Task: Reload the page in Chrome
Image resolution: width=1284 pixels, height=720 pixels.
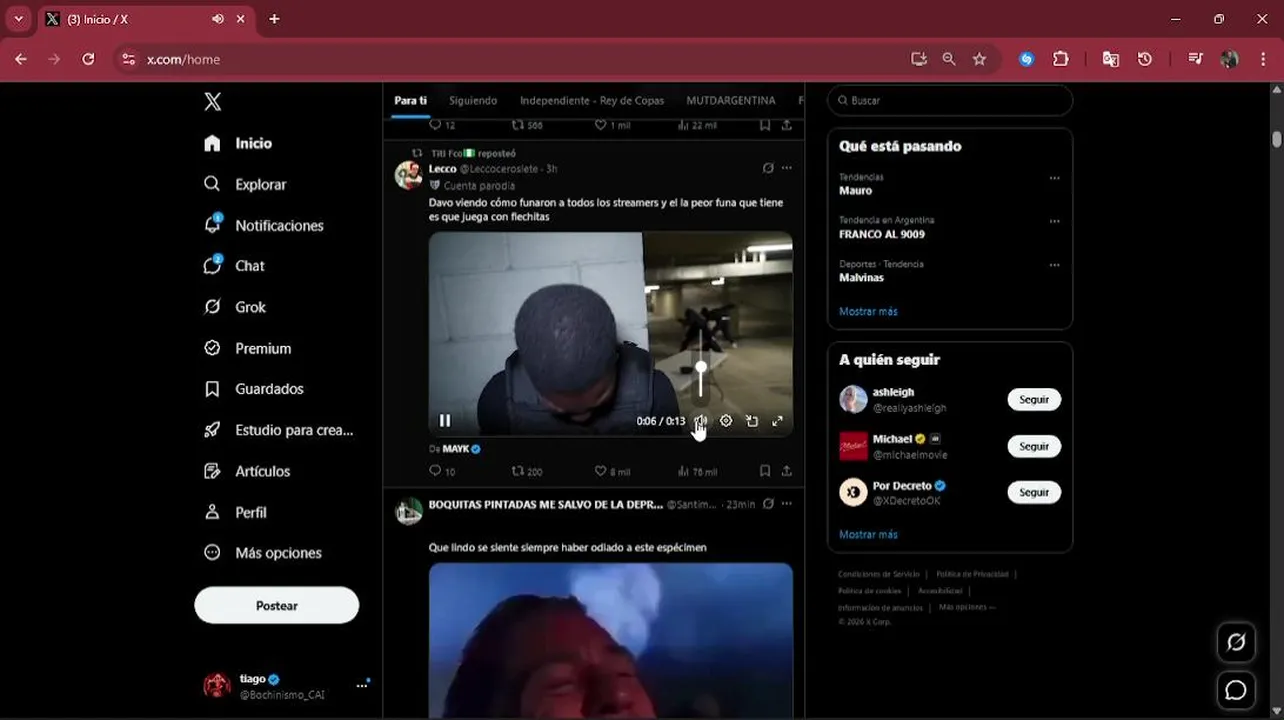Action: pyautogui.click(x=88, y=59)
